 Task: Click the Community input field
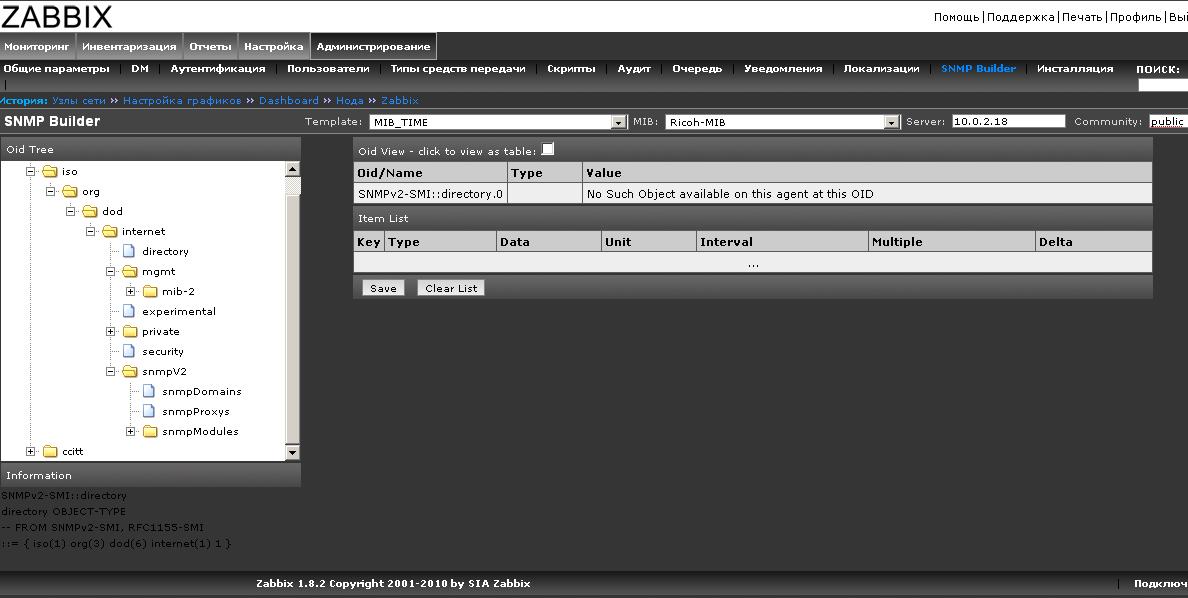(x=1168, y=121)
